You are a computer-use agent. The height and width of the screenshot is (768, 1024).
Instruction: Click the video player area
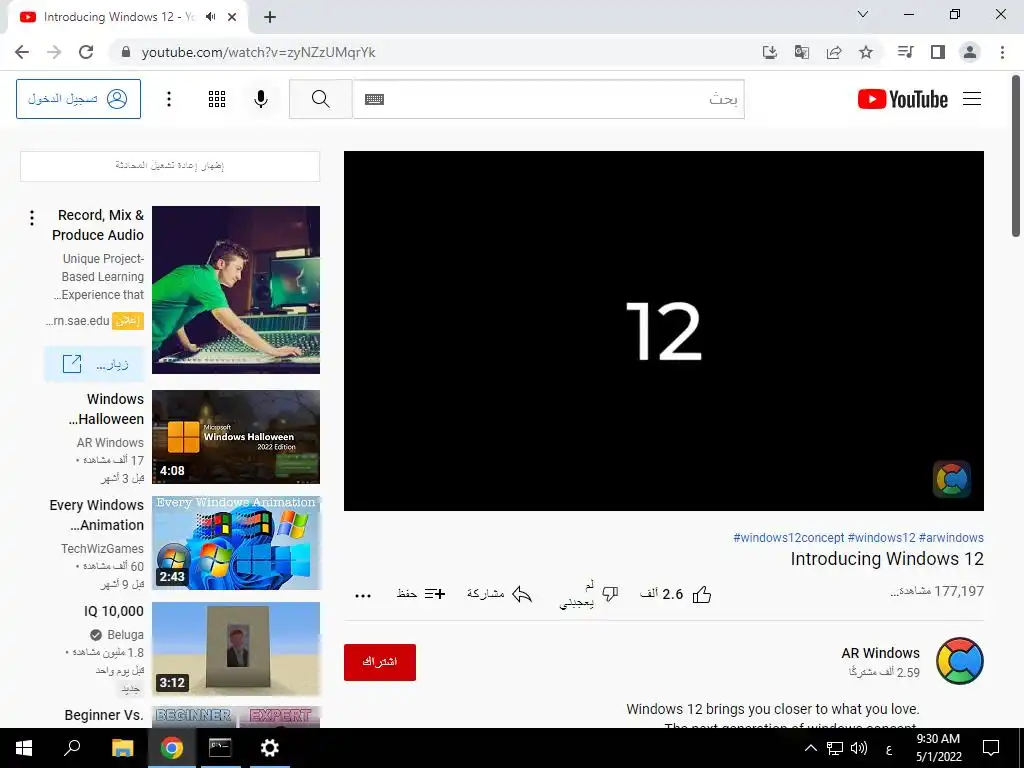pyautogui.click(x=664, y=331)
